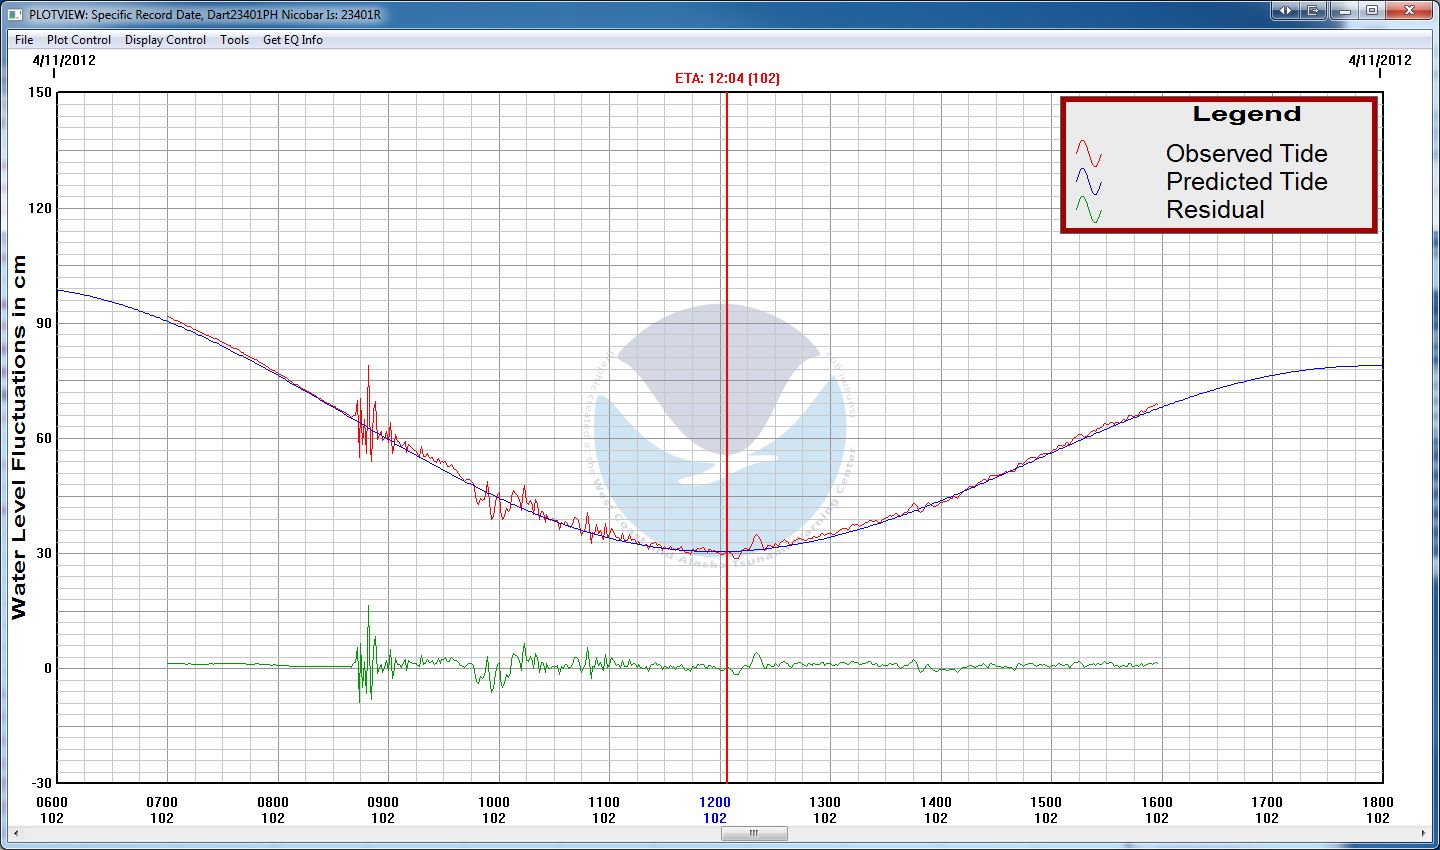Click the PLOTVIEW application icon in title bar
Screen dimensions: 1440x850
click(x=15, y=15)
